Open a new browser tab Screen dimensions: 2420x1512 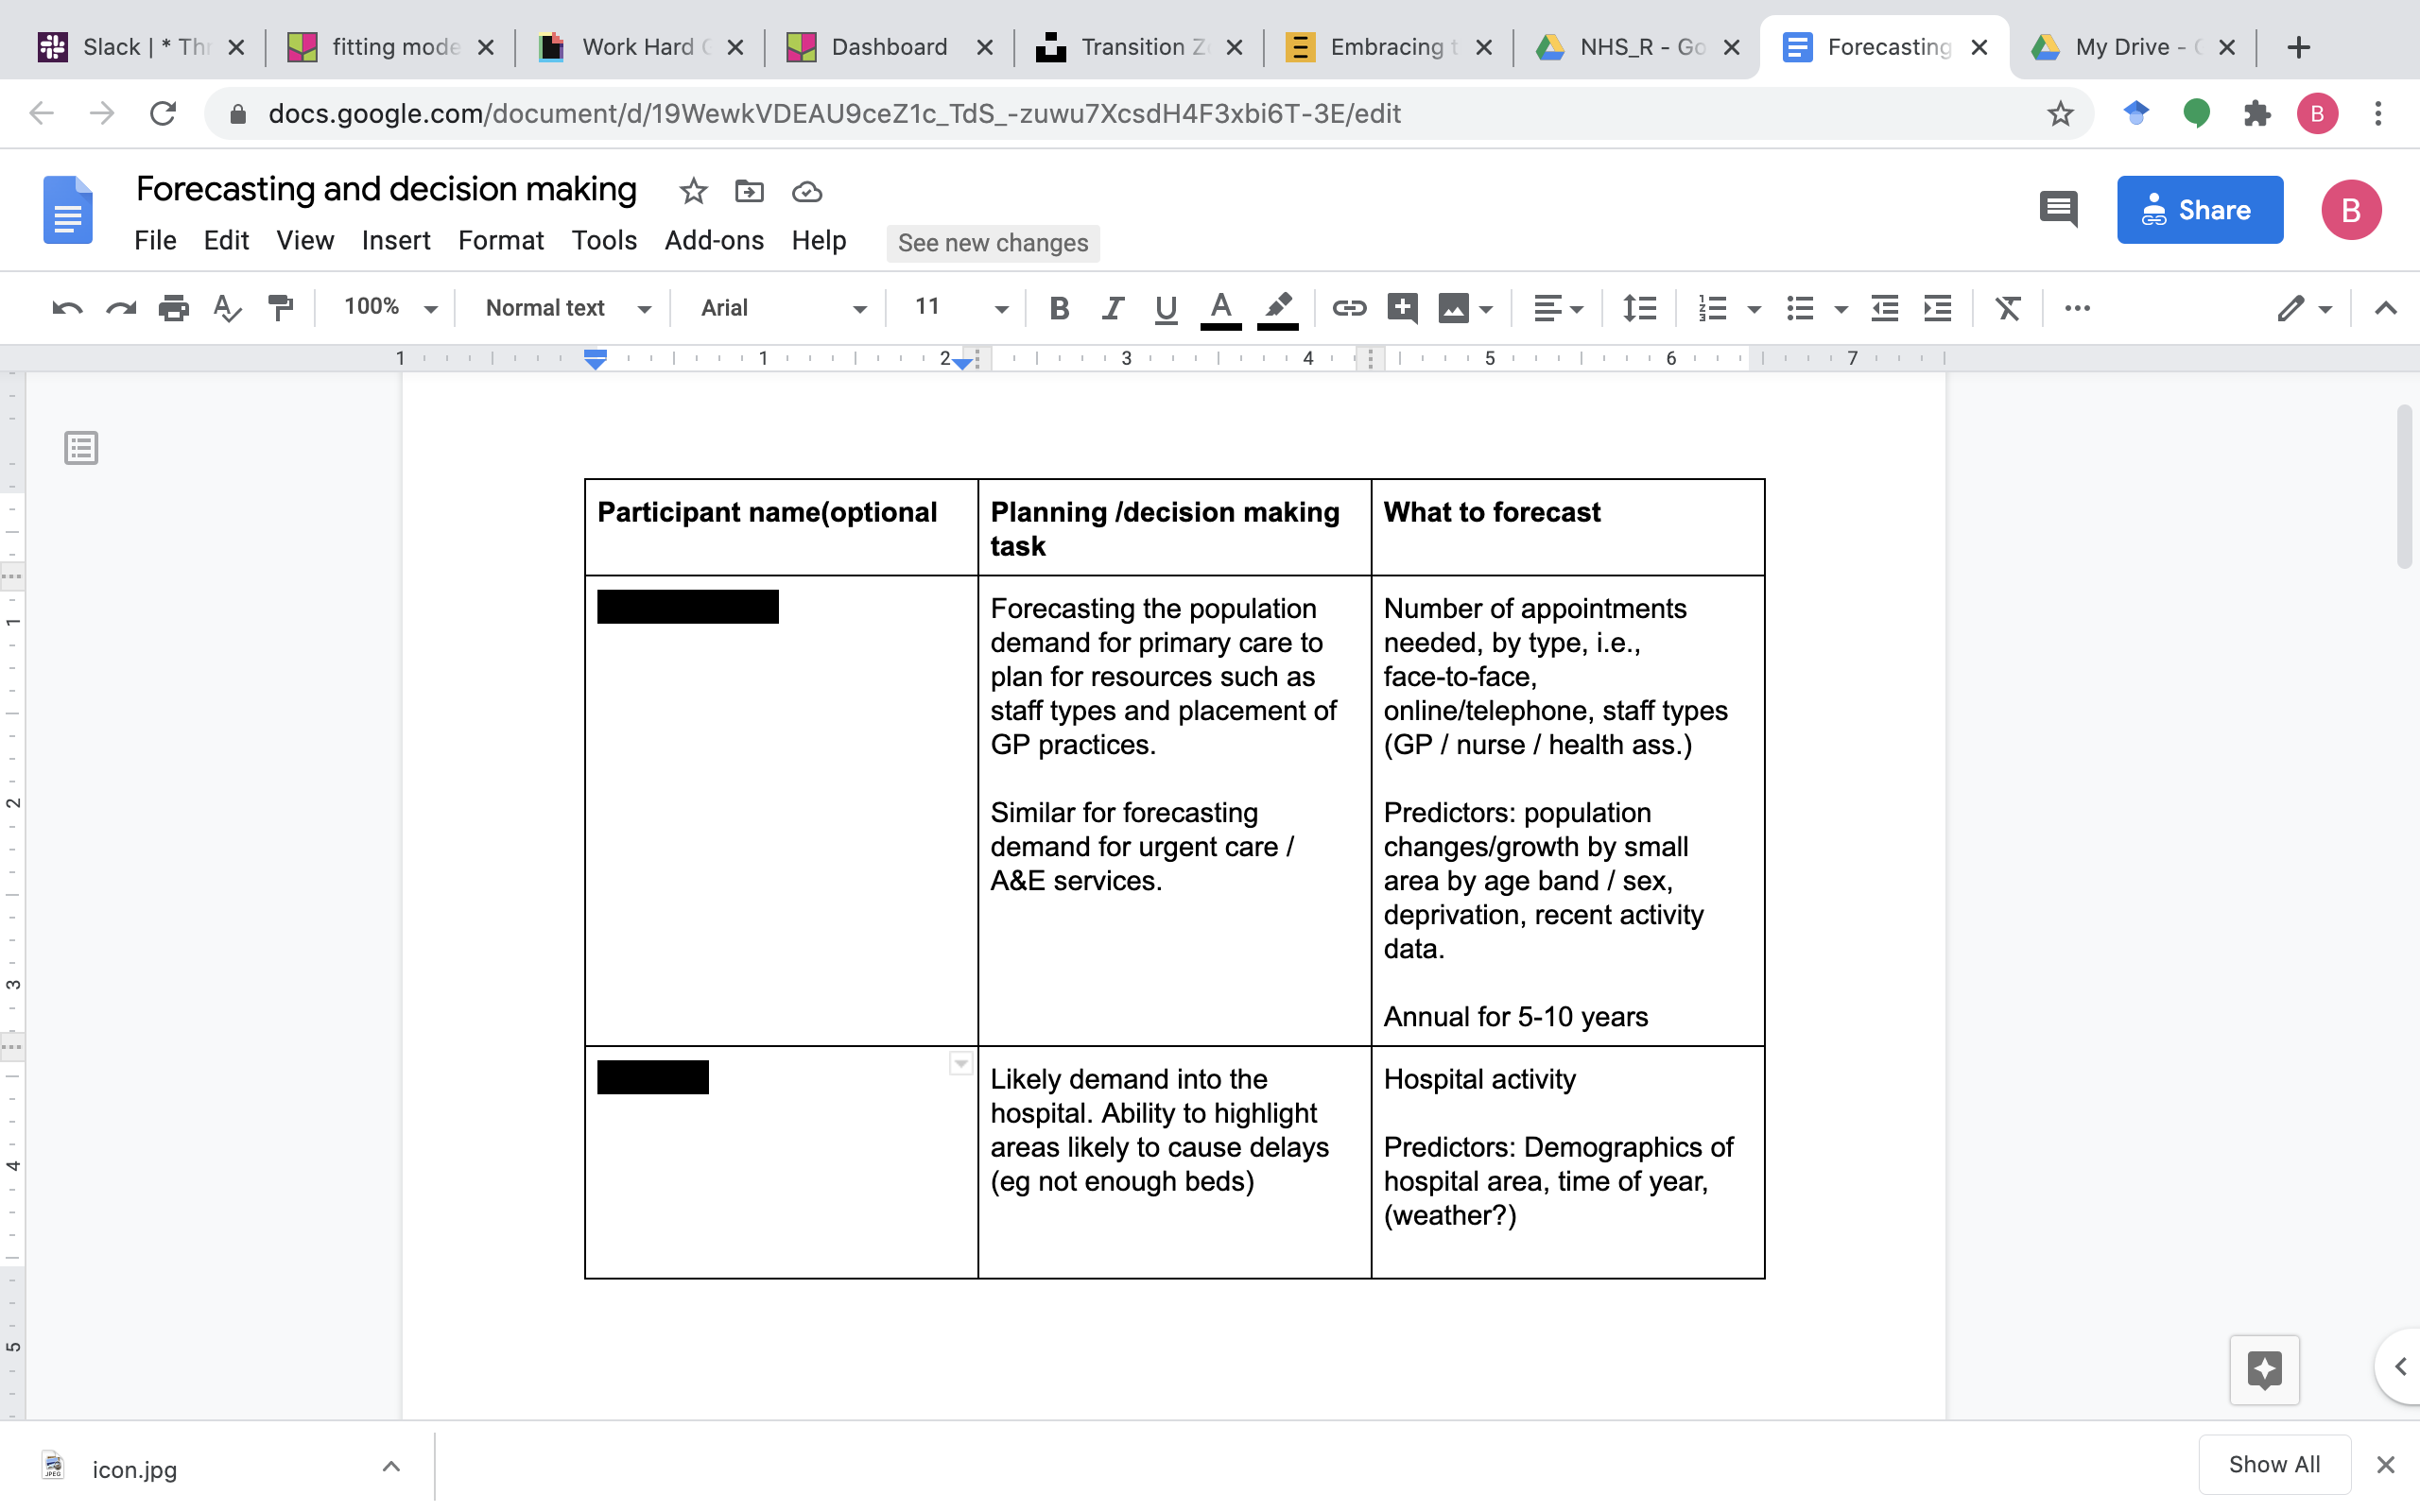click(2299, 47)
